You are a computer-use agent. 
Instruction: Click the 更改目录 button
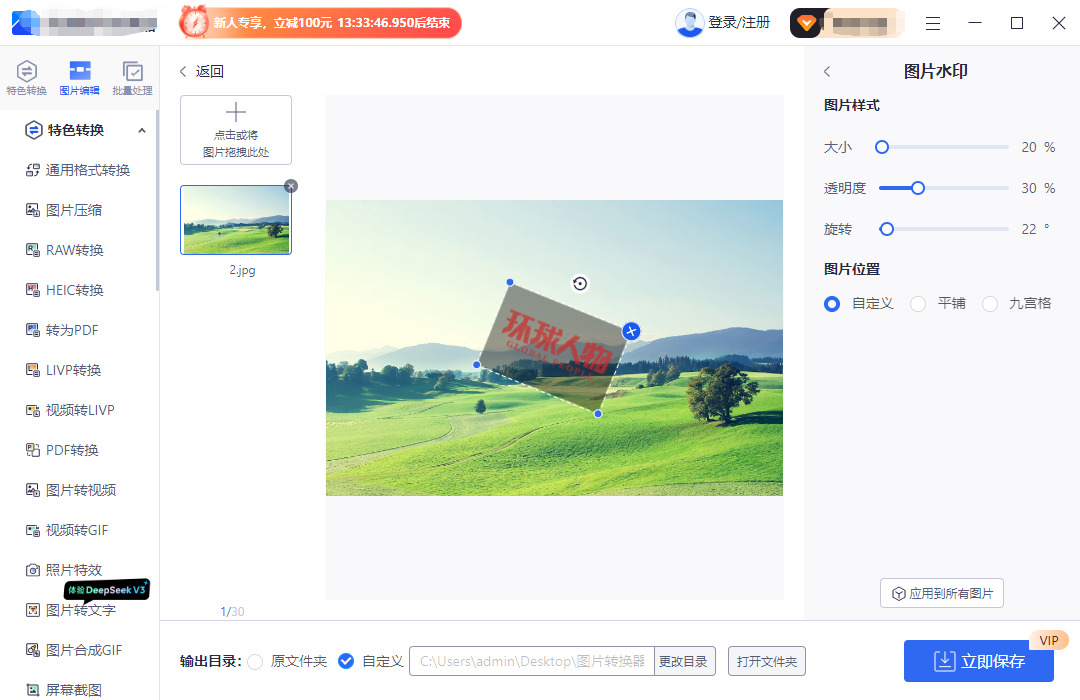tap(684, 661)
